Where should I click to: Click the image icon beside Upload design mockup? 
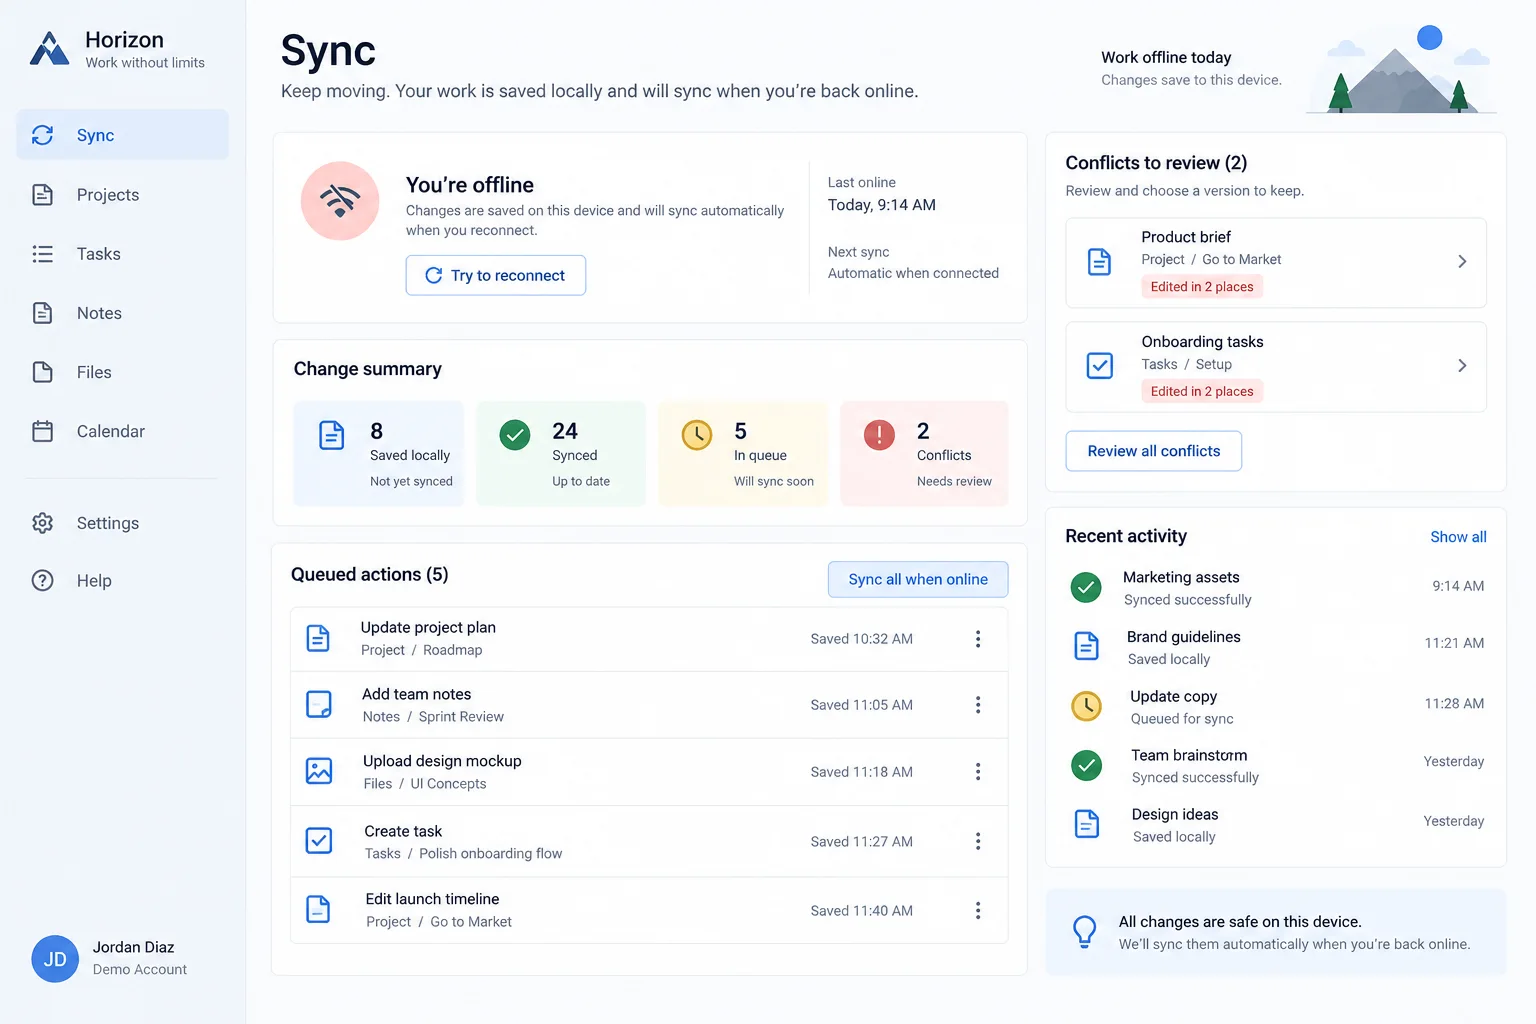coord(319,771)
